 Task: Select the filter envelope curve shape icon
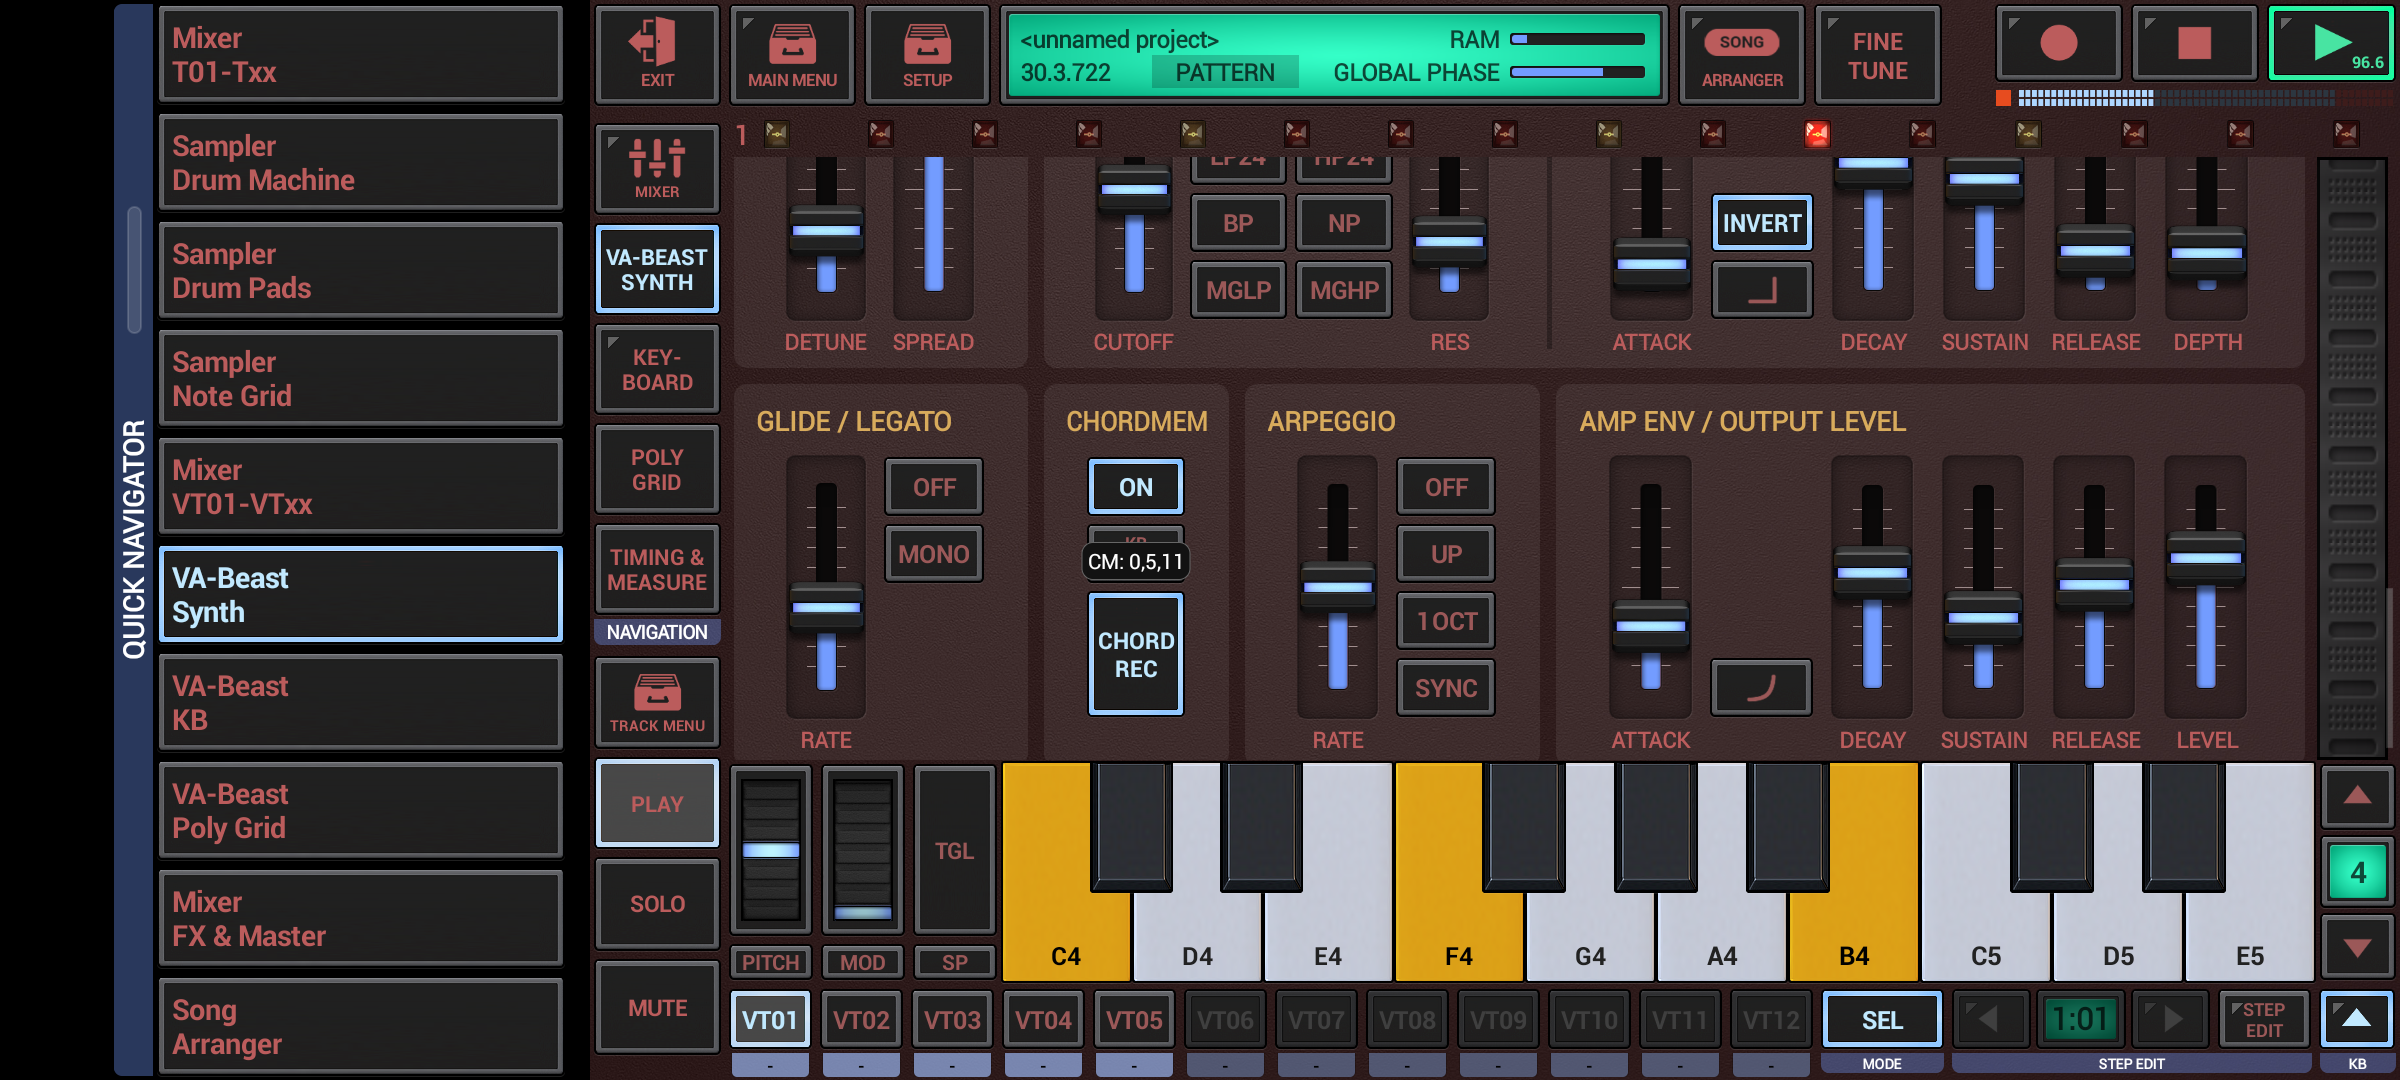point(1761,290)
